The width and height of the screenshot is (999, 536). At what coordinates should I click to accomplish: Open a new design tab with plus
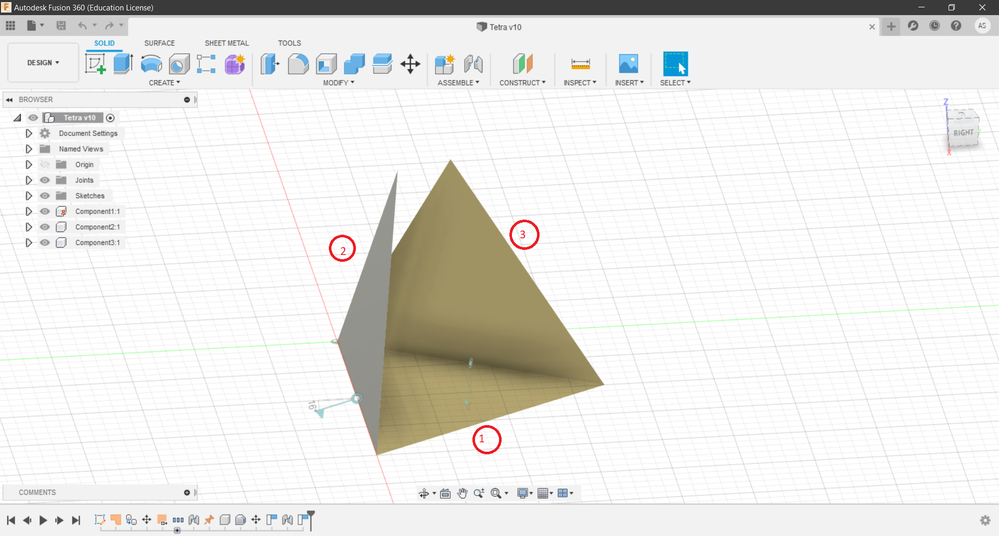pos(891,26)
